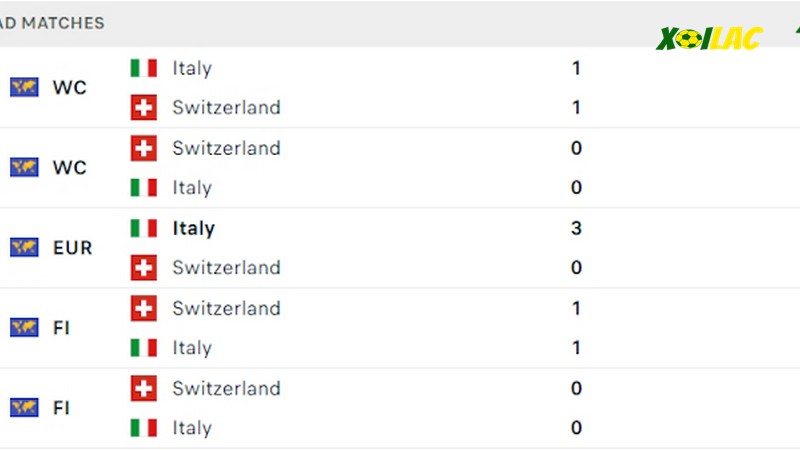800x450 pixels.
Task: Click the Switzerland flag in first WC match
Action: coord(143,107)
